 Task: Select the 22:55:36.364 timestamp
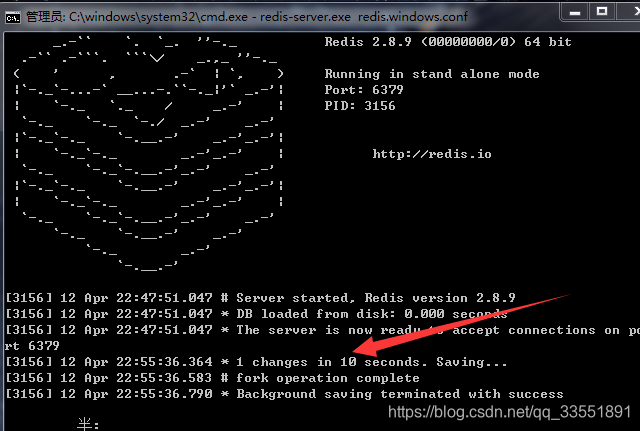[164, 362]
